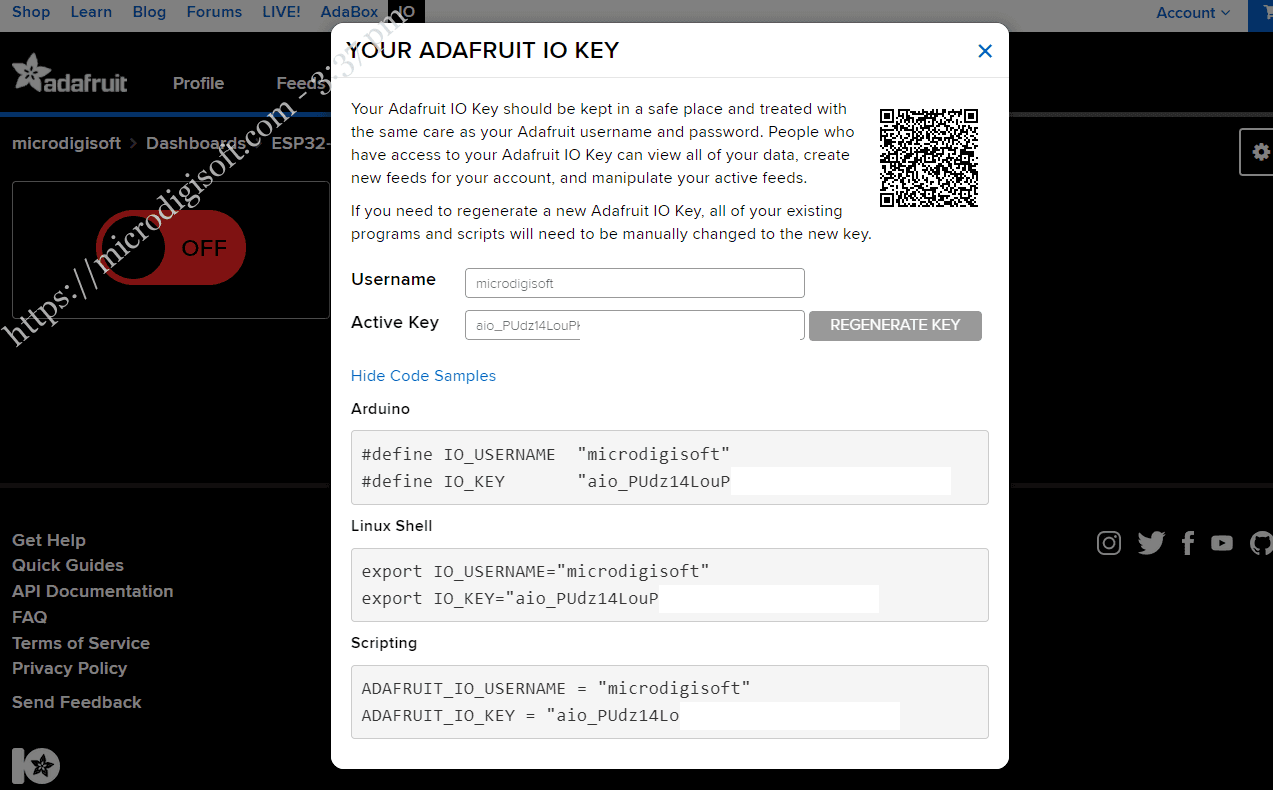Select the Username input field

(634, 283)
